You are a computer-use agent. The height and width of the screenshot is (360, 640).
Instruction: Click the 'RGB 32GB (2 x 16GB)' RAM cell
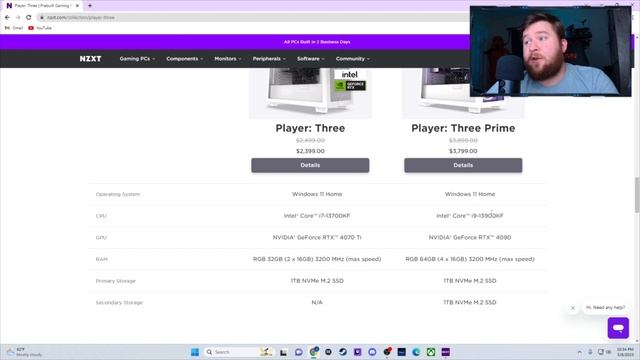[x=317, y=259]
